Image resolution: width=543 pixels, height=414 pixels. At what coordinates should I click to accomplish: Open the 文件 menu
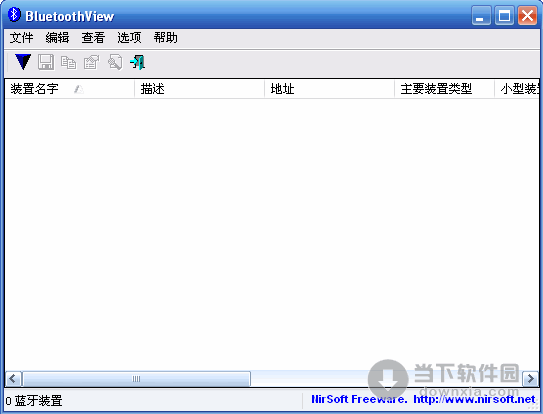pyautogui.click(x=21, y=38)
